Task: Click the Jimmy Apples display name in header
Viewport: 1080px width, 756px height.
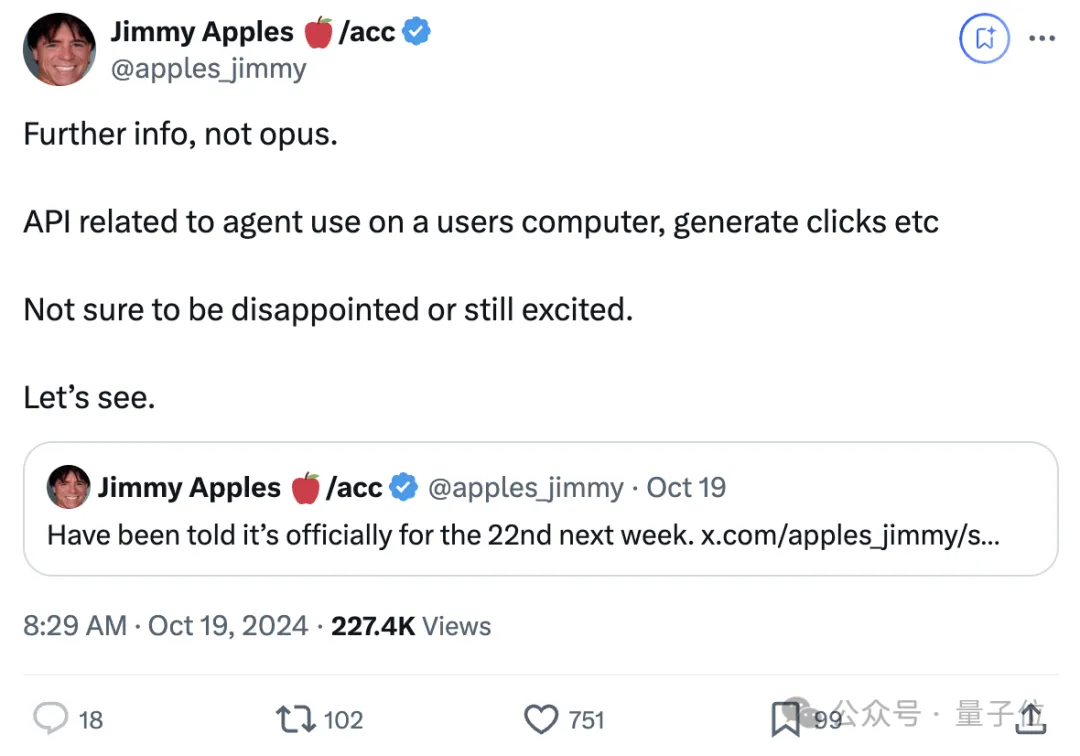Action: [202, 32]
